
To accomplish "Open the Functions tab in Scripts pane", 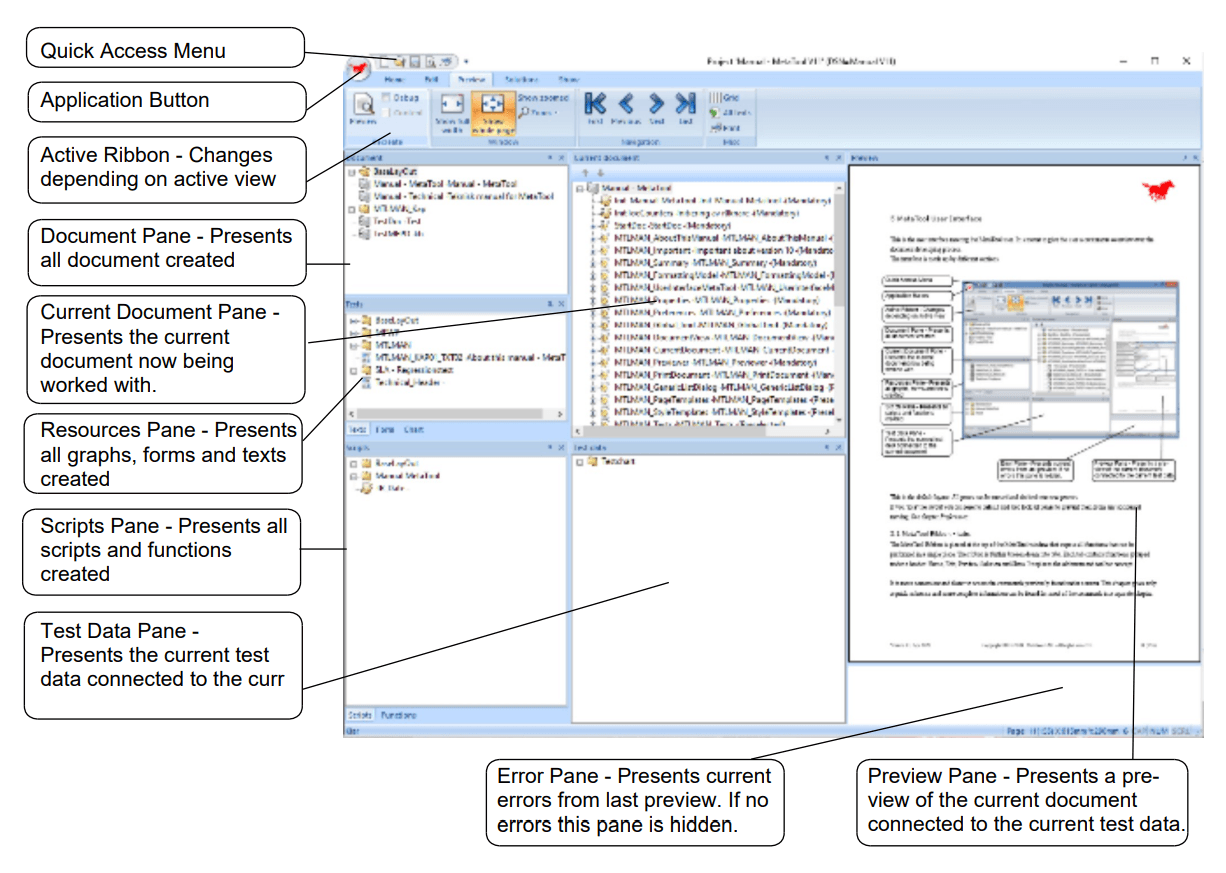I will pos(398,716).
